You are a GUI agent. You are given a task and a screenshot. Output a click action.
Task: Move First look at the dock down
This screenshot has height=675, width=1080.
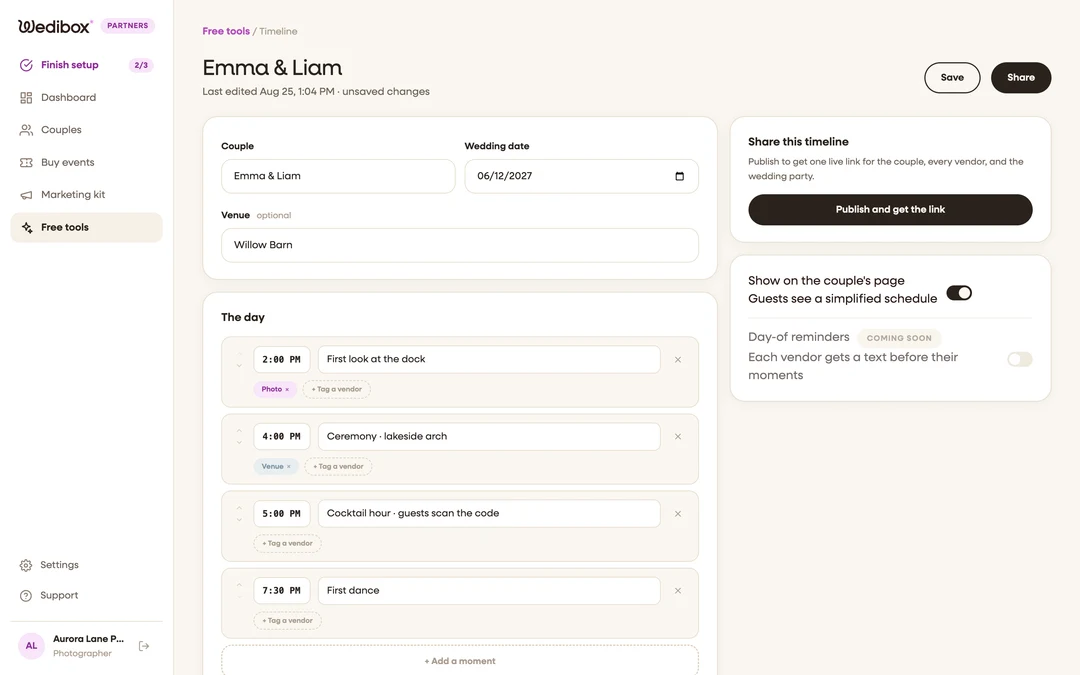[239, 365]
